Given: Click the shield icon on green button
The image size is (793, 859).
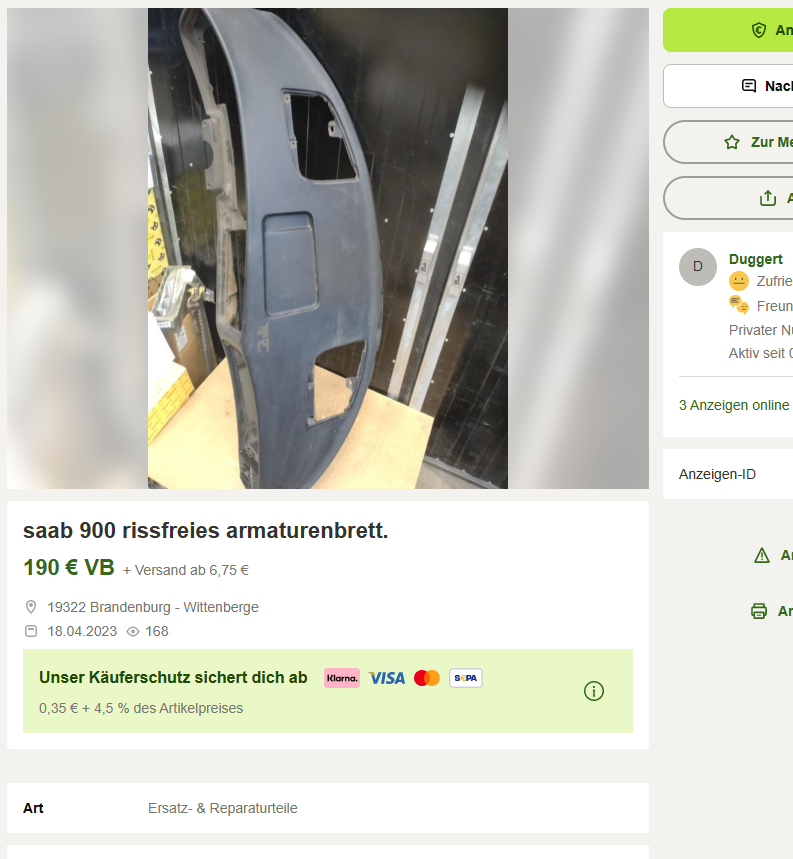Looking at the screenshot, I should tap(758, 30).
